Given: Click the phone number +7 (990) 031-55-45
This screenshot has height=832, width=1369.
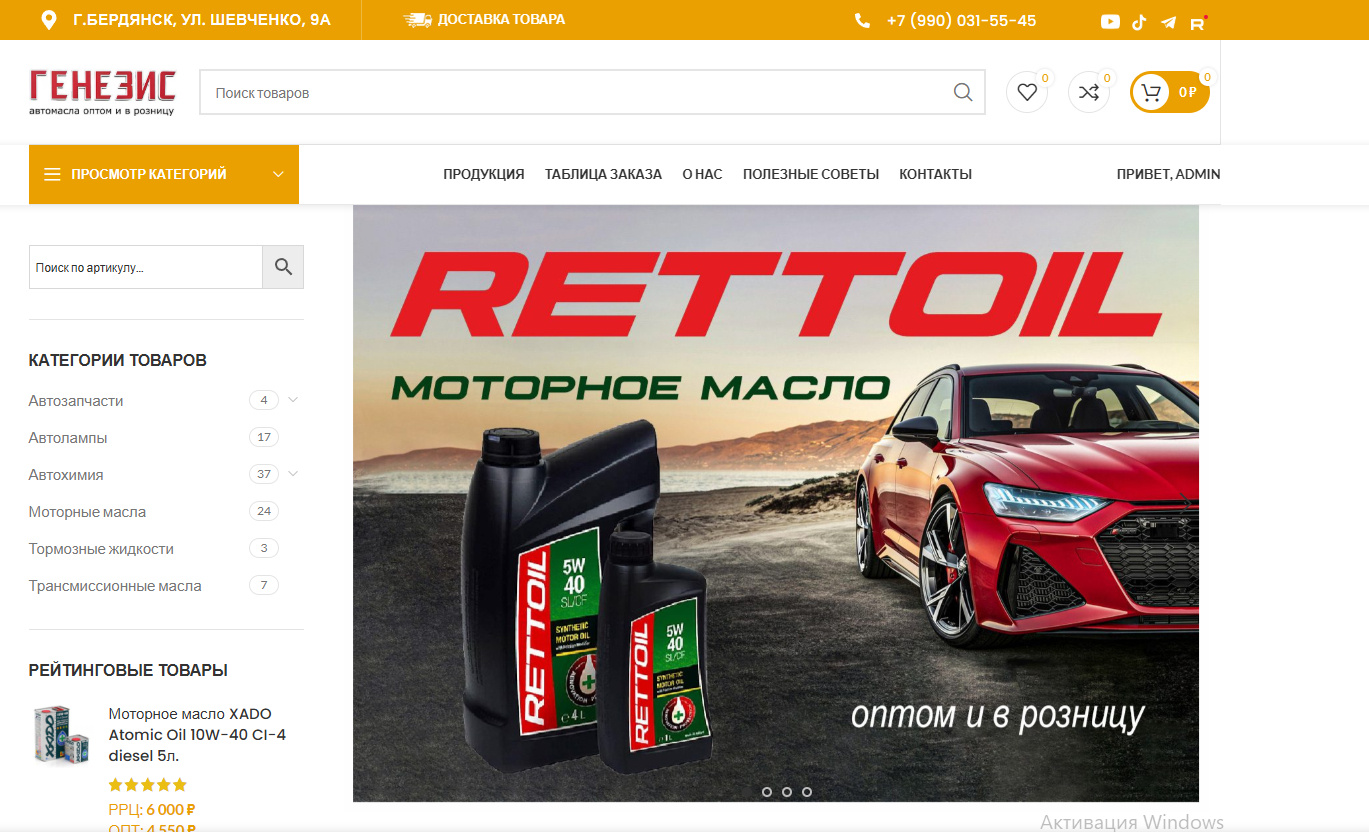Looking at the screenshot, I should coord(961,21).
